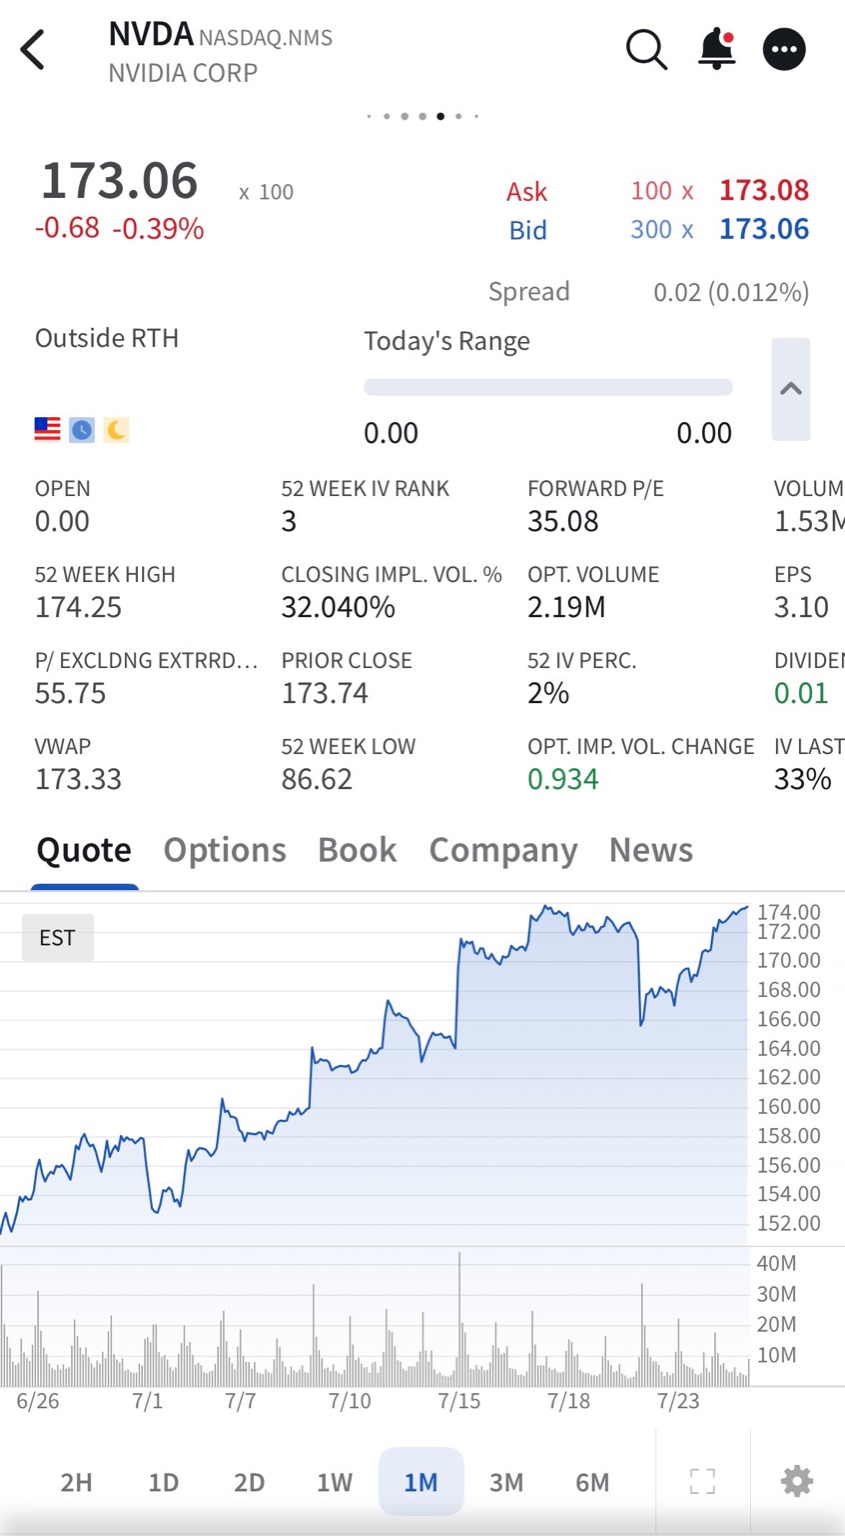Switch to the Options tab
845x1536 pixels.
pos(225,850)
